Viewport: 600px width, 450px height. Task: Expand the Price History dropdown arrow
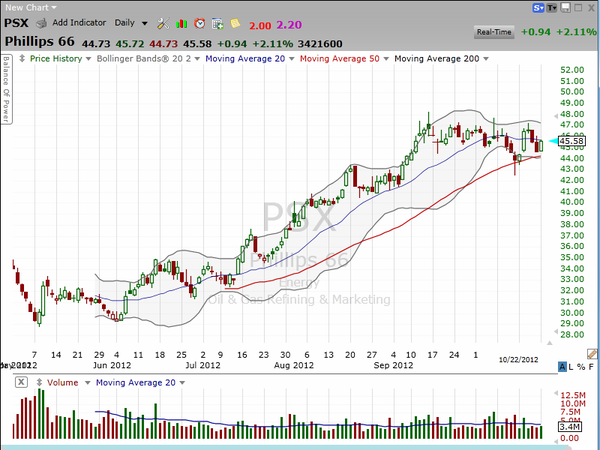(x=88, y=59)
